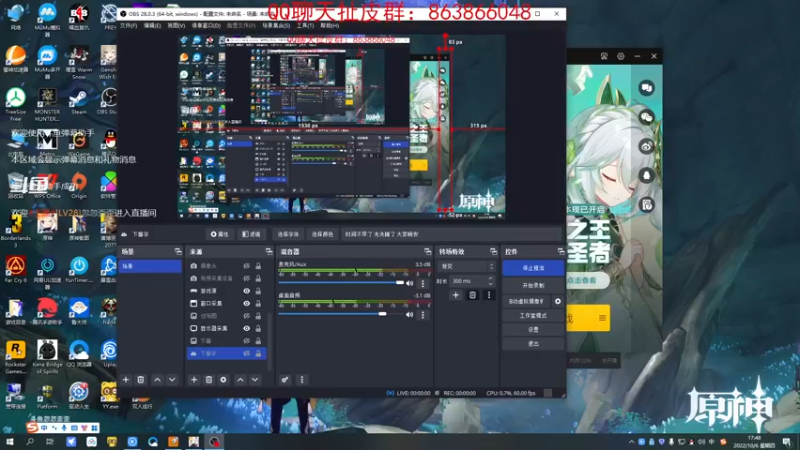The height and width of the screenshot is (450, 800).
Task: Open the mixer panel's bottom three-dot menu
Action: (302, 380)
